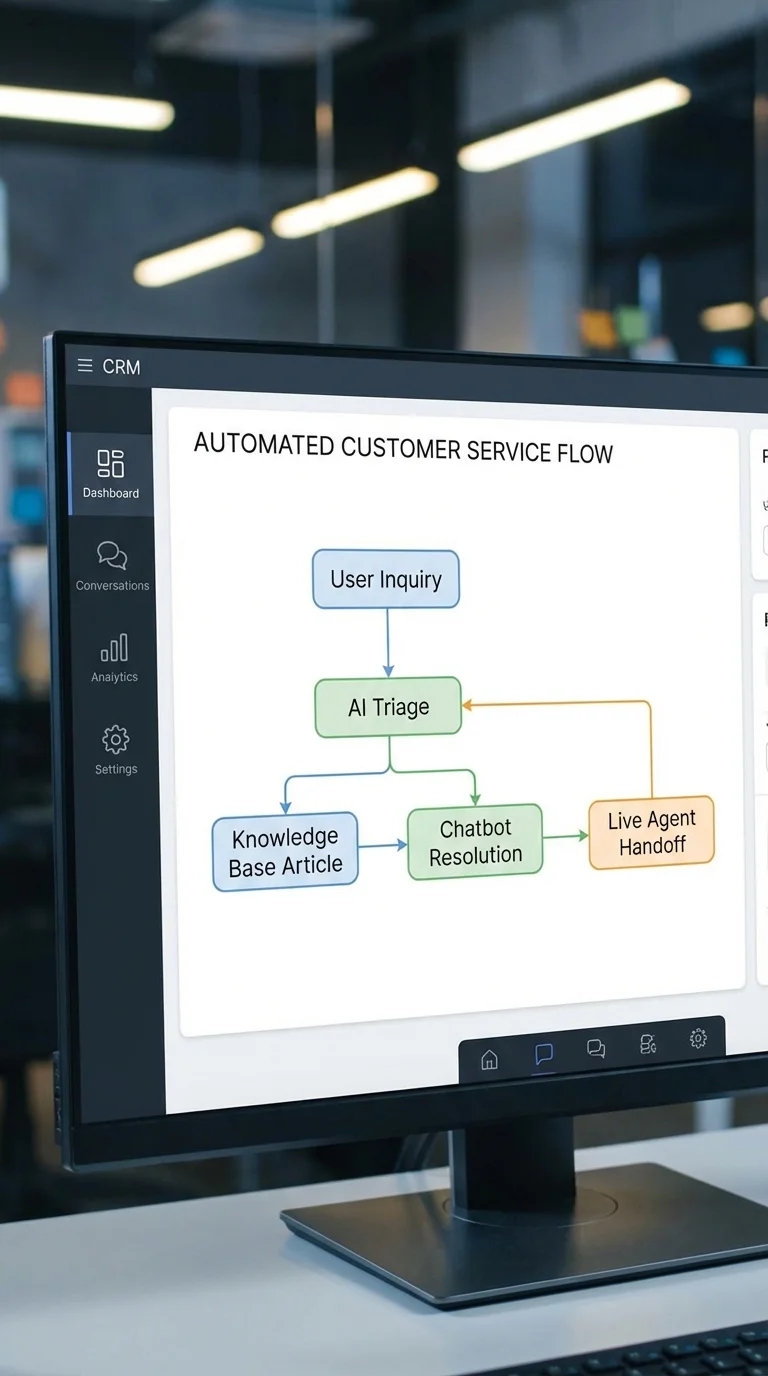Click the Live Agent Handoff node

(x=651, y=832)
